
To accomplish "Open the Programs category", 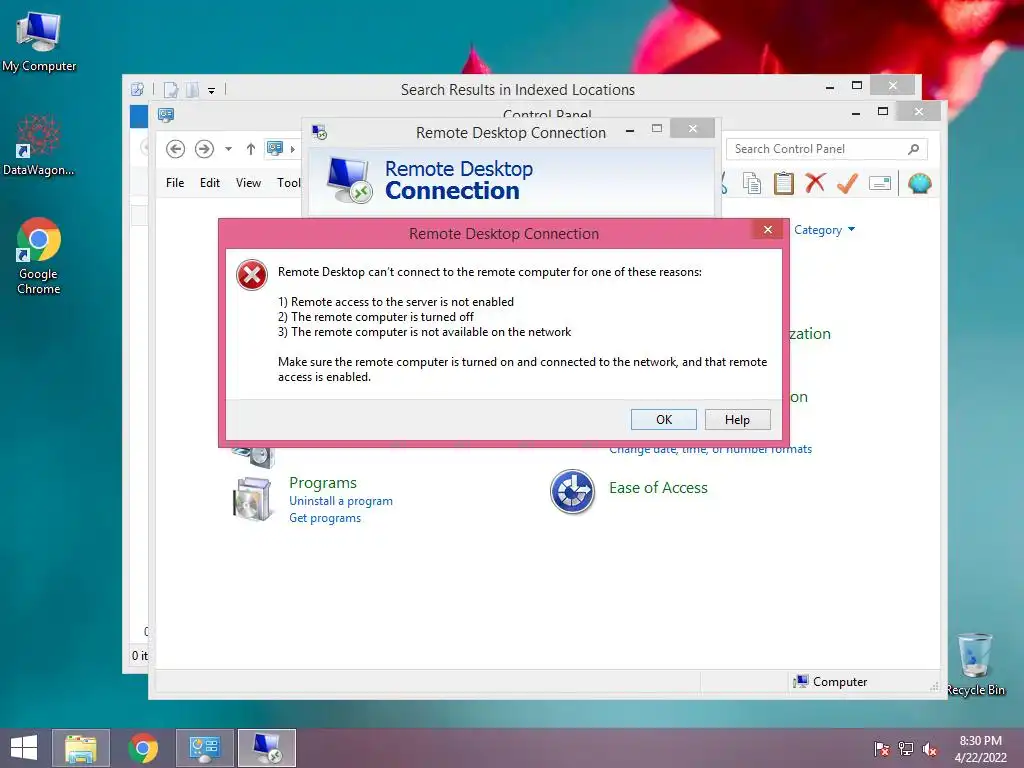I will (323, 483).
